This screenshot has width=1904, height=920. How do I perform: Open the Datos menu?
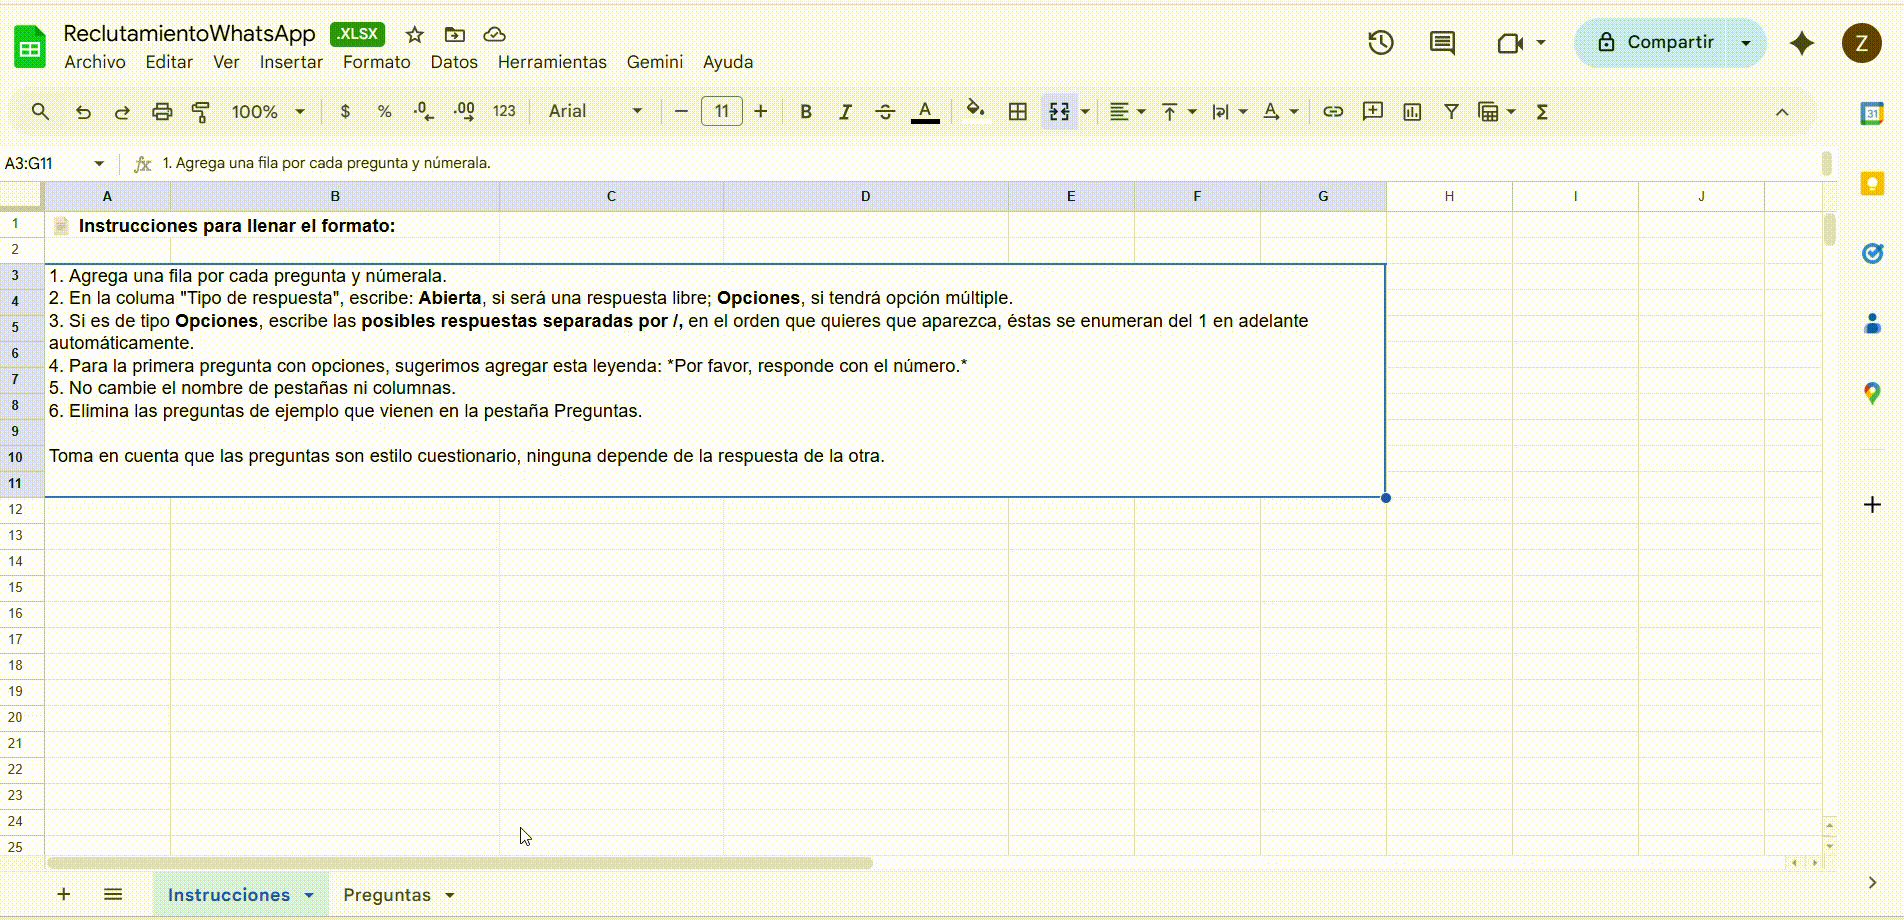click(x=454, y=62)
